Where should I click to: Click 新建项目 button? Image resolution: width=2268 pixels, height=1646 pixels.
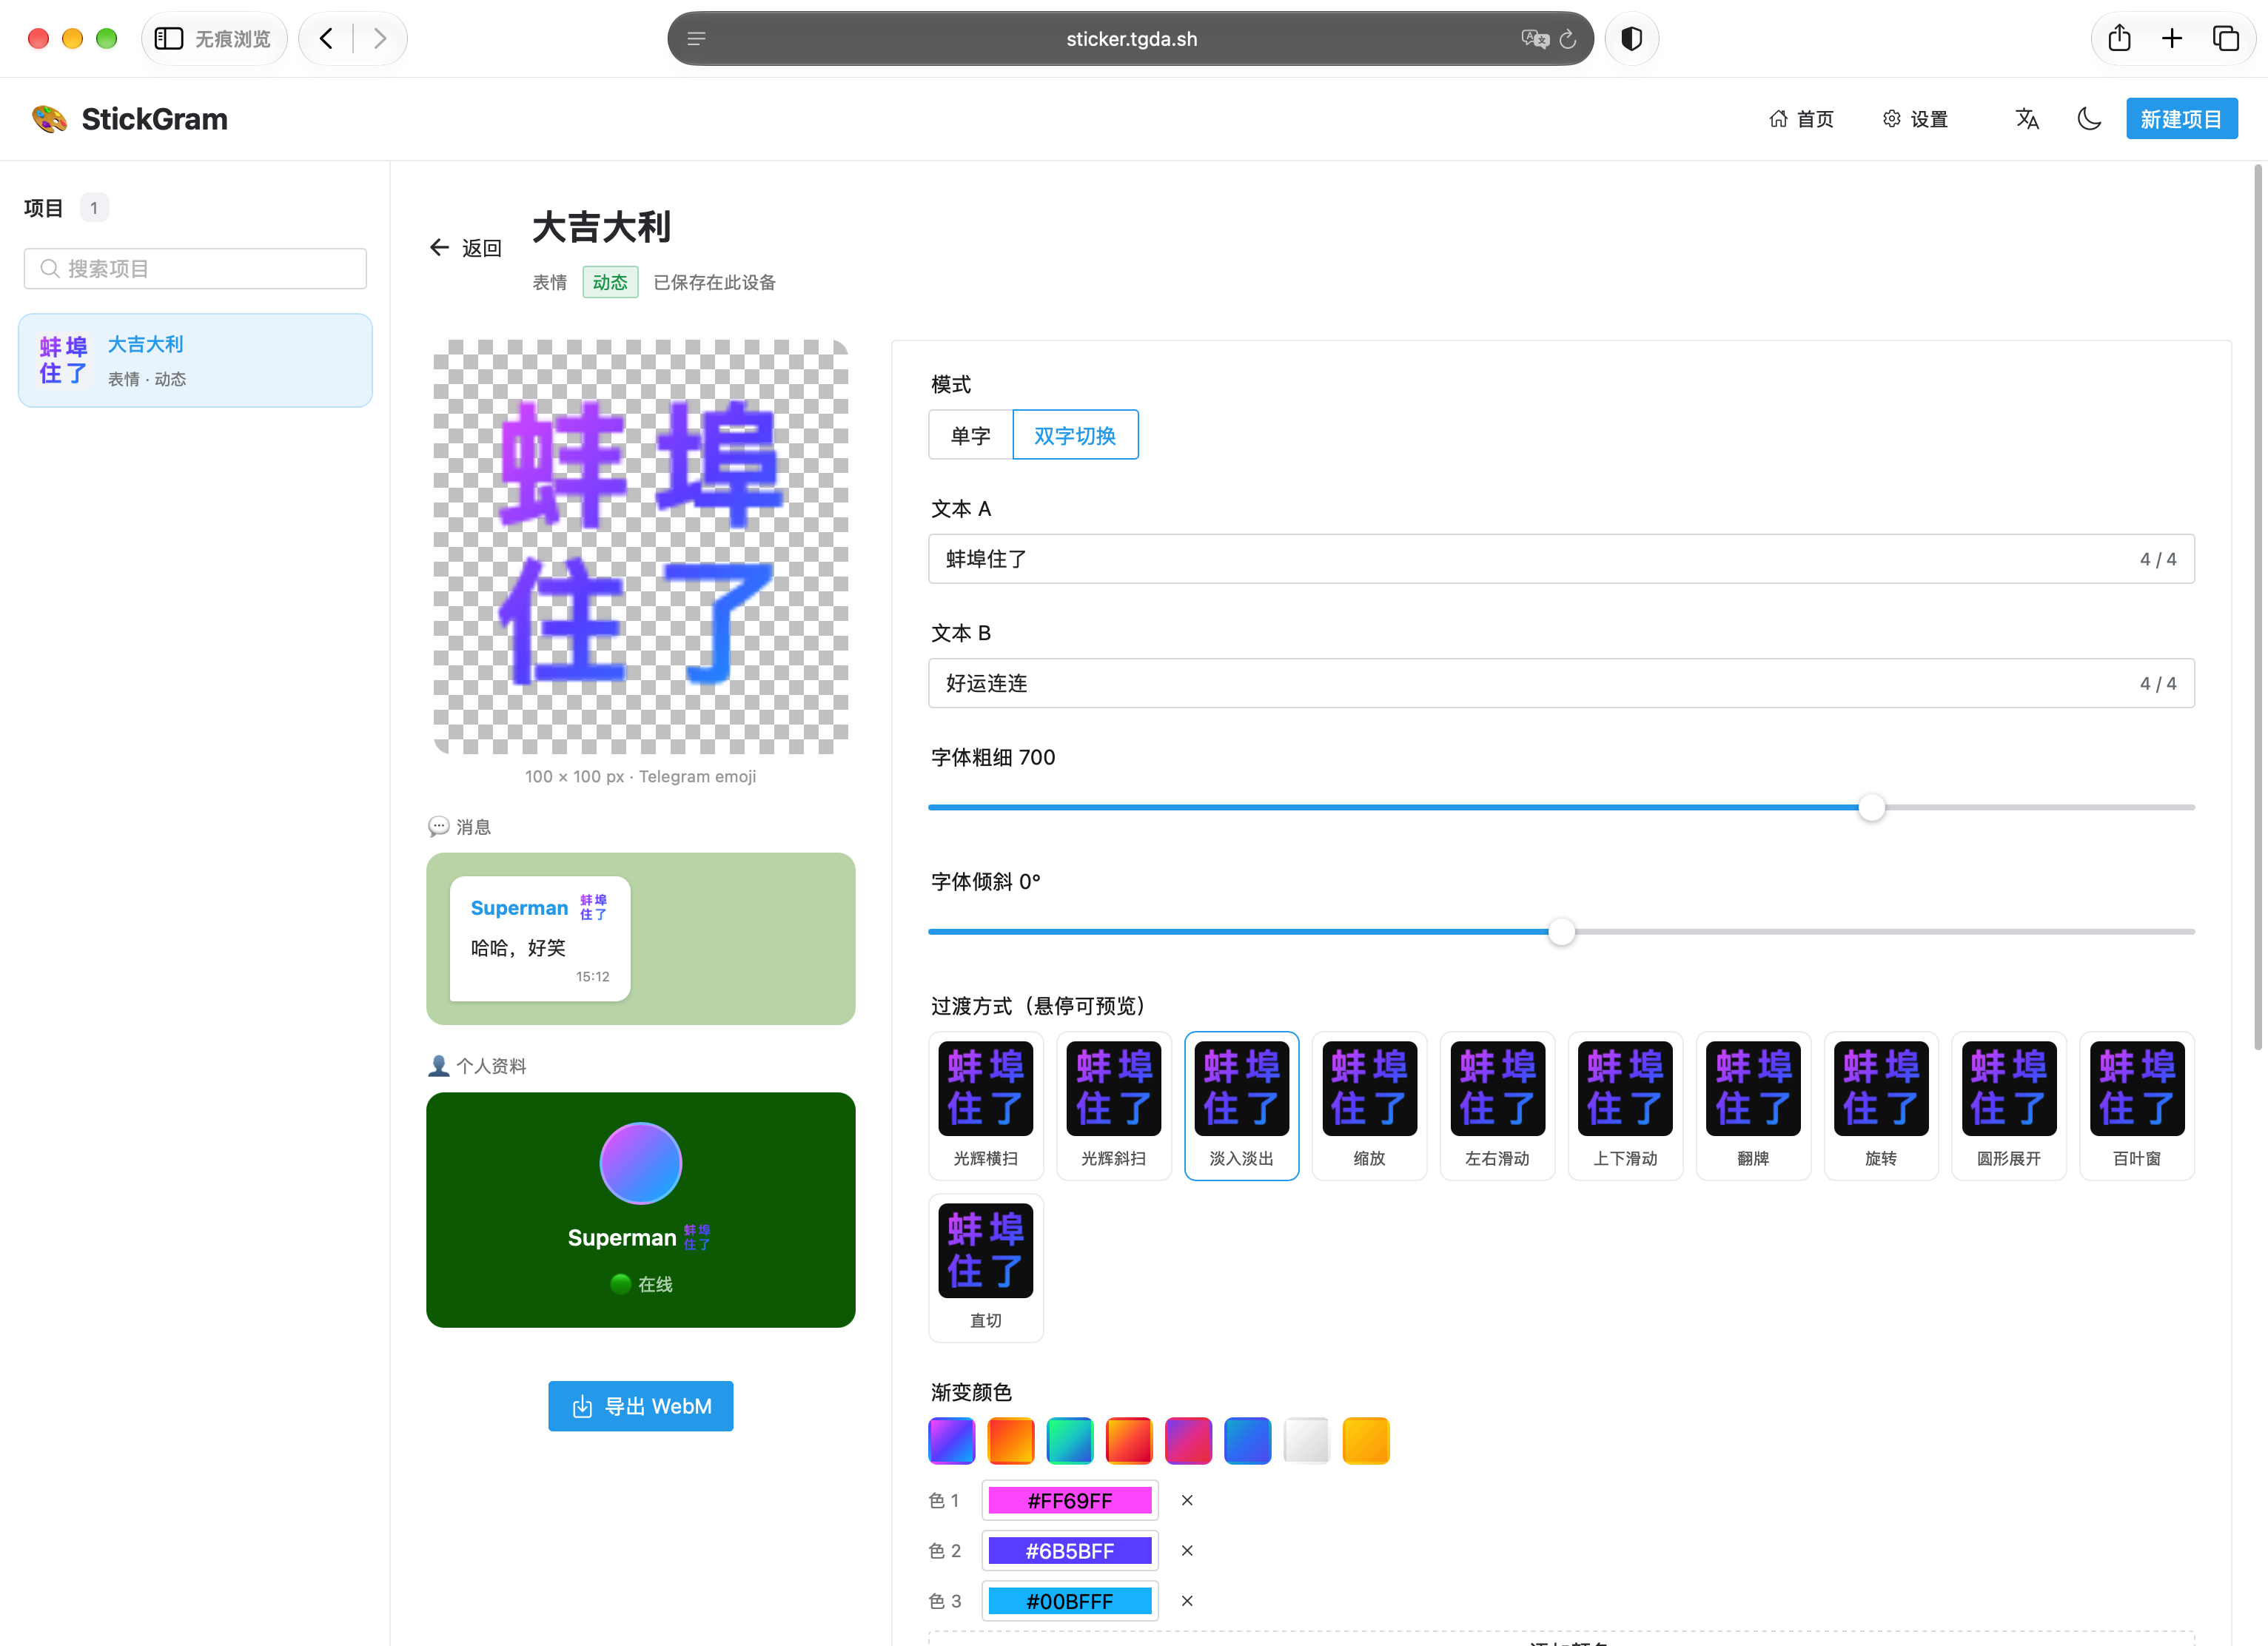[2181, 119]
